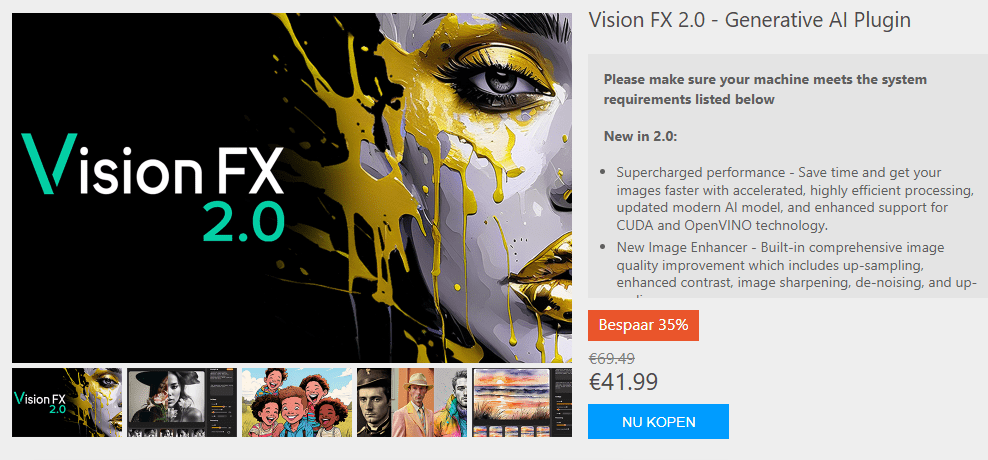The image size is (988, 460).
Task: Select the men's portraits thumbnail
Action: (412, 403)
